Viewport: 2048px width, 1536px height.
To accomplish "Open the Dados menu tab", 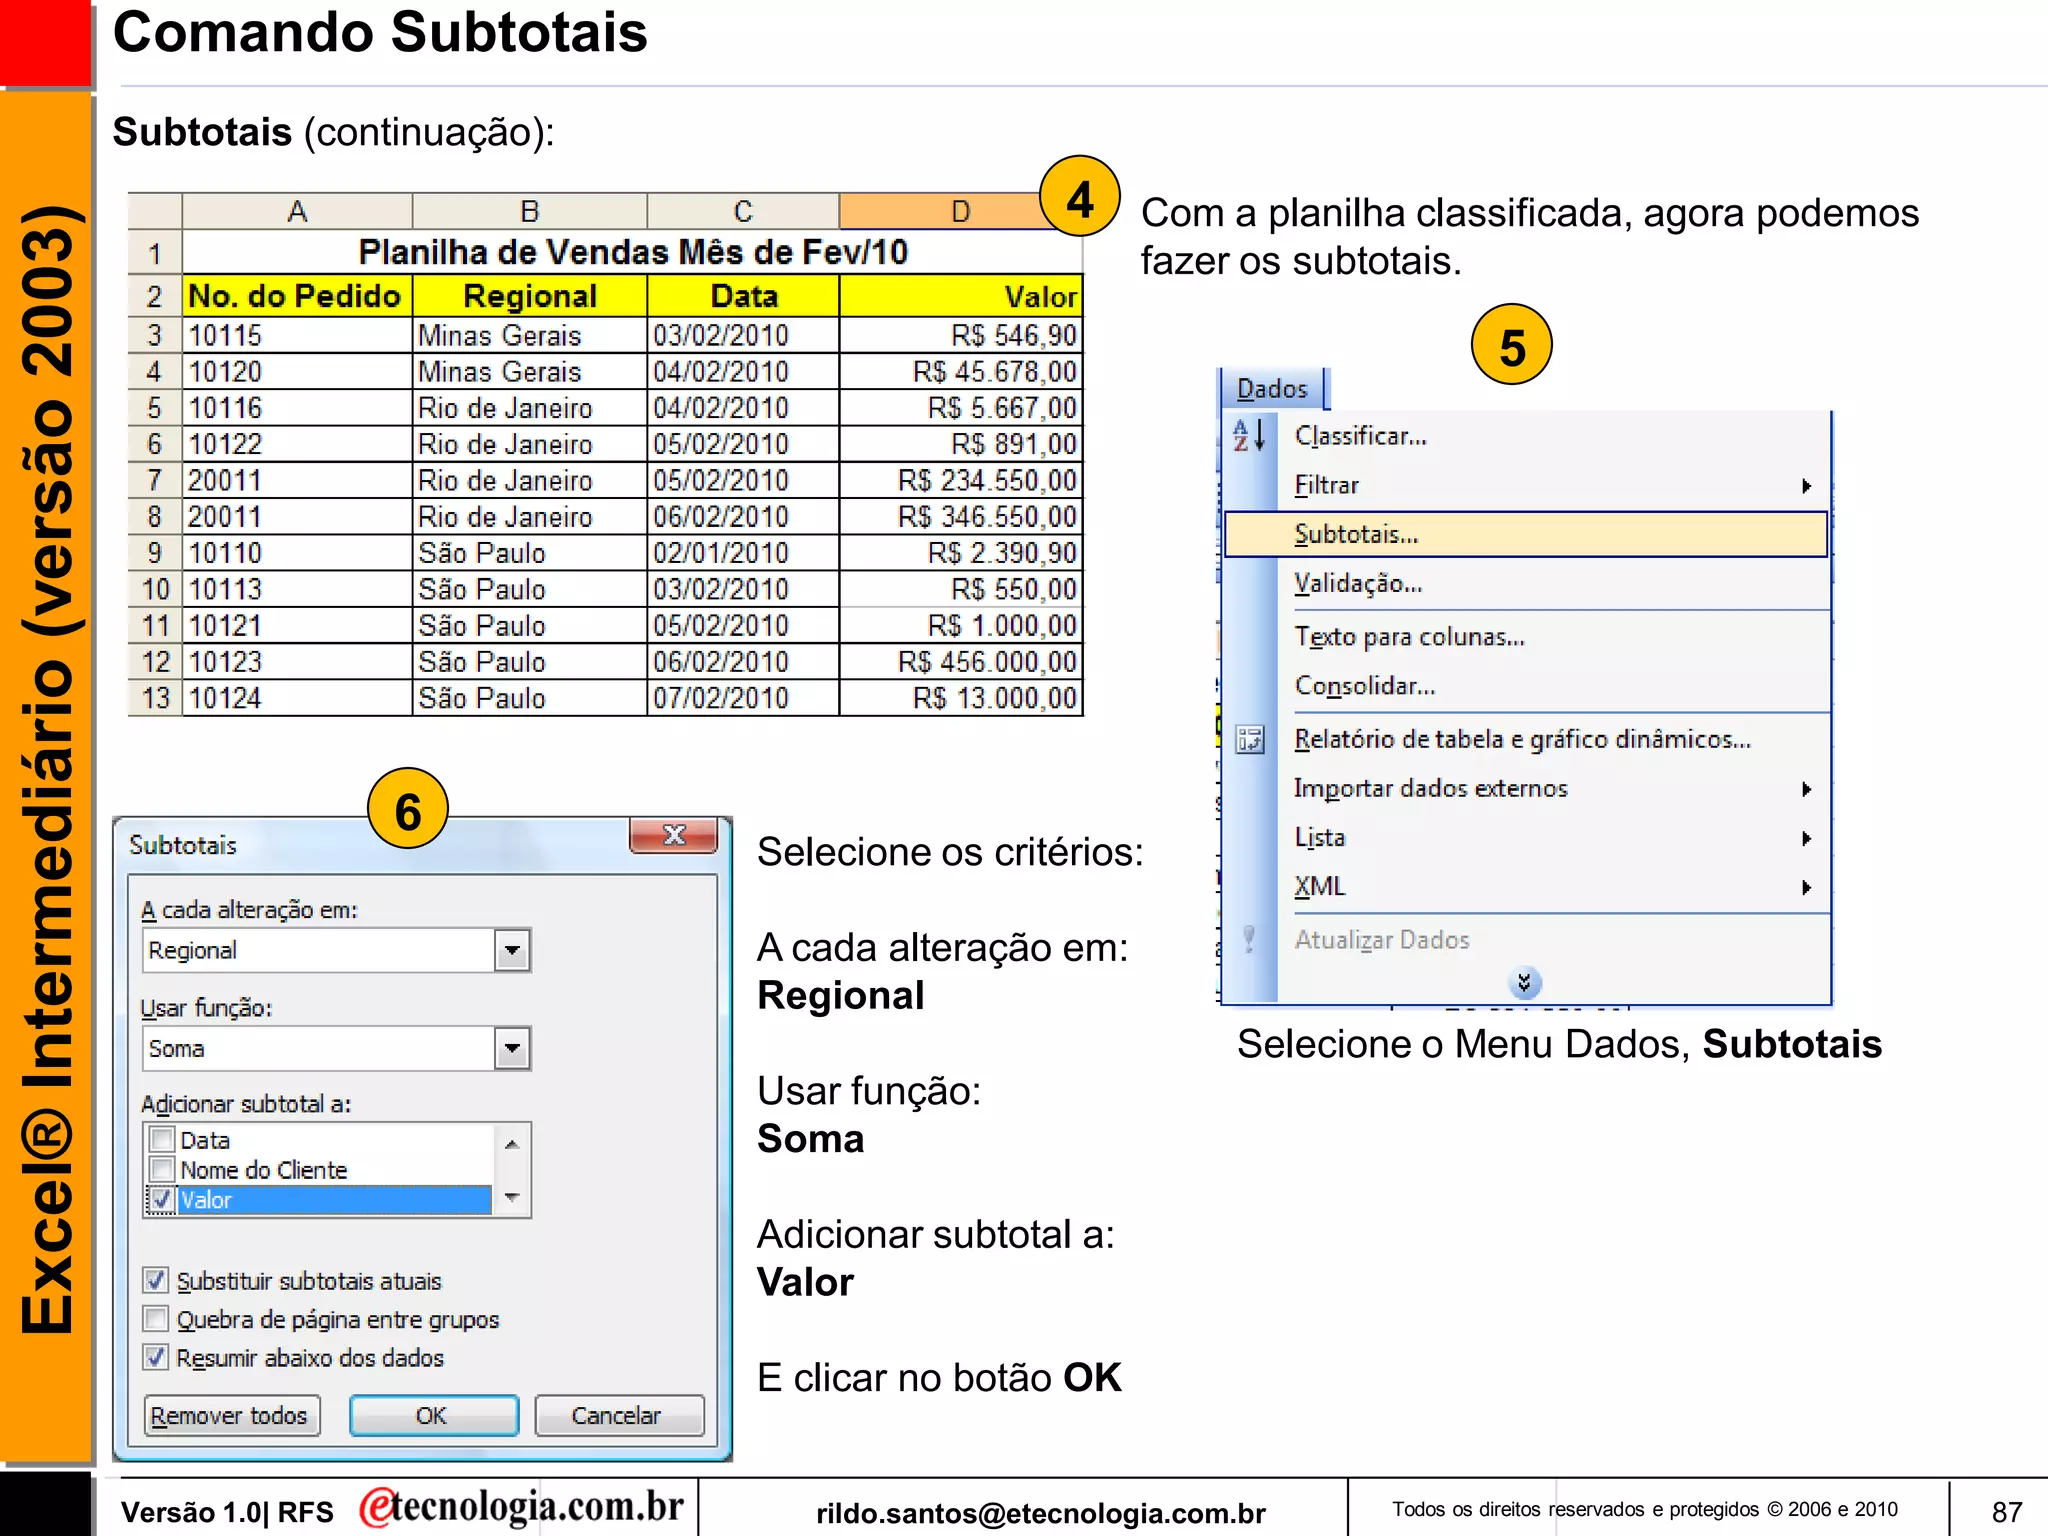I will [1272, 389].
